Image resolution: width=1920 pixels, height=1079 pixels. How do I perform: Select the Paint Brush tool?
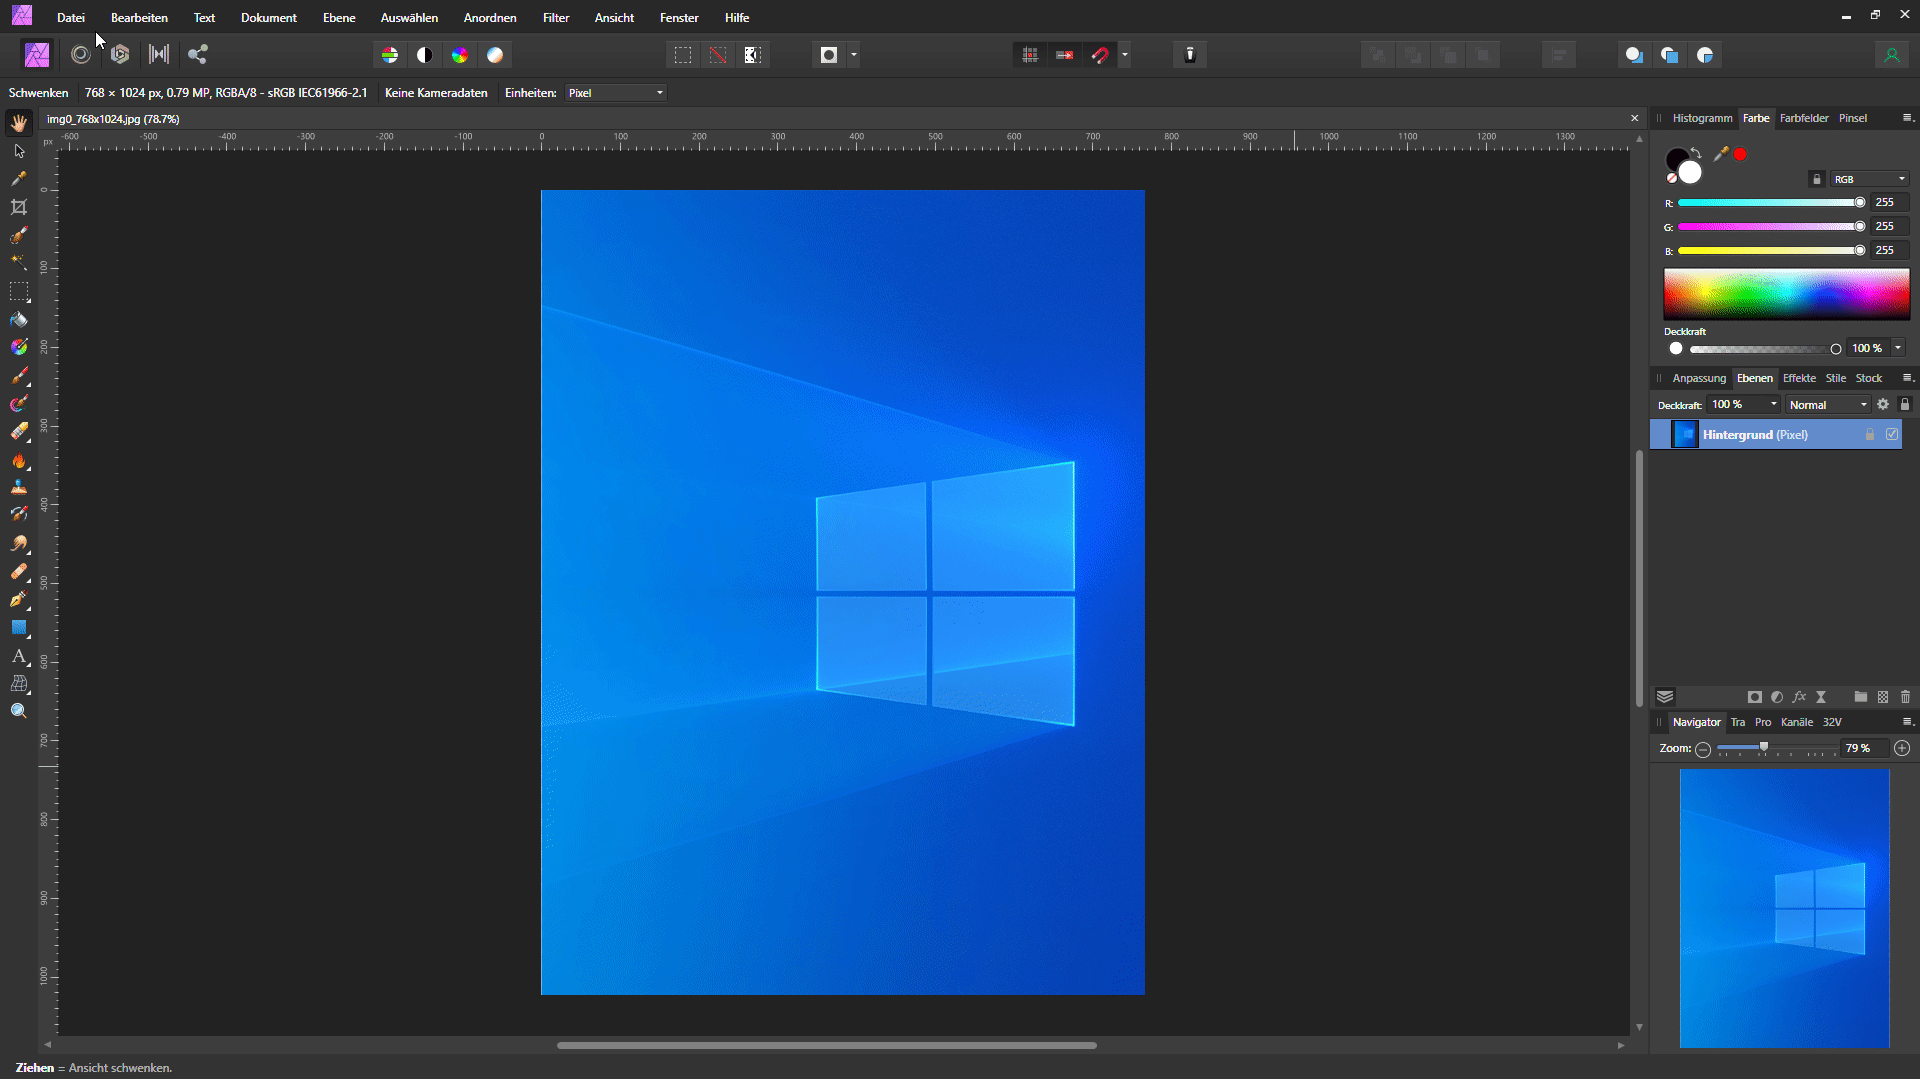click(x=19, y=377)
